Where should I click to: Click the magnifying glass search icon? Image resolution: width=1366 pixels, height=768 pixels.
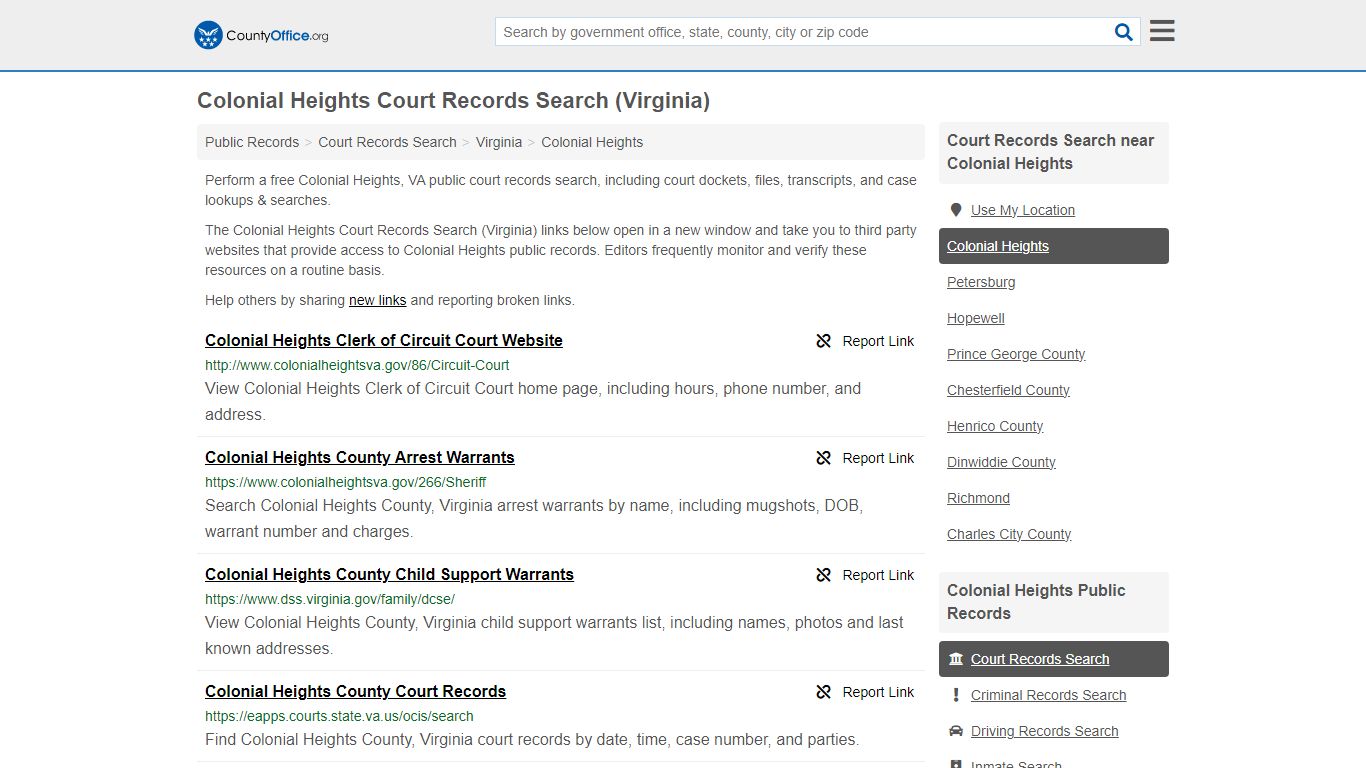1124,32
